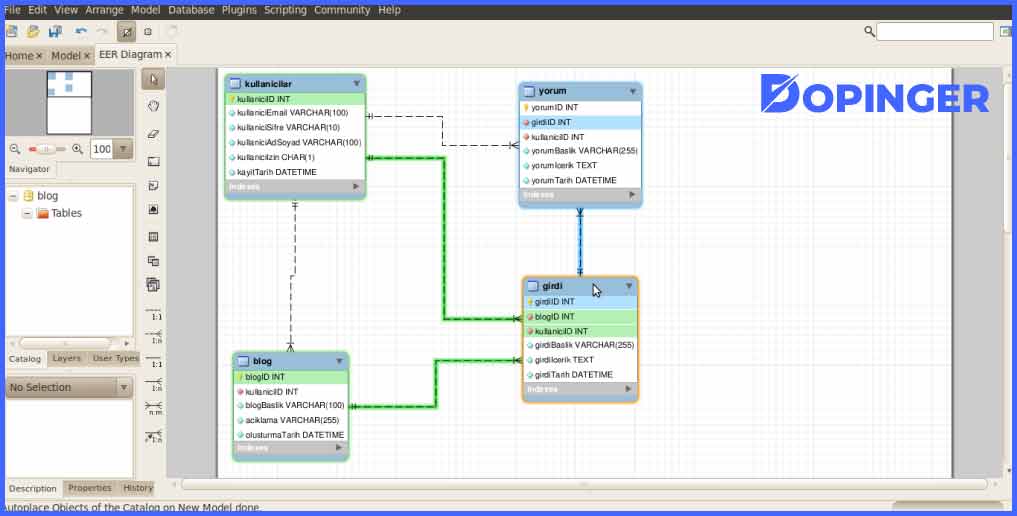Select the image placement tool
Viewport: 1017px width, 516px height.
153,209
